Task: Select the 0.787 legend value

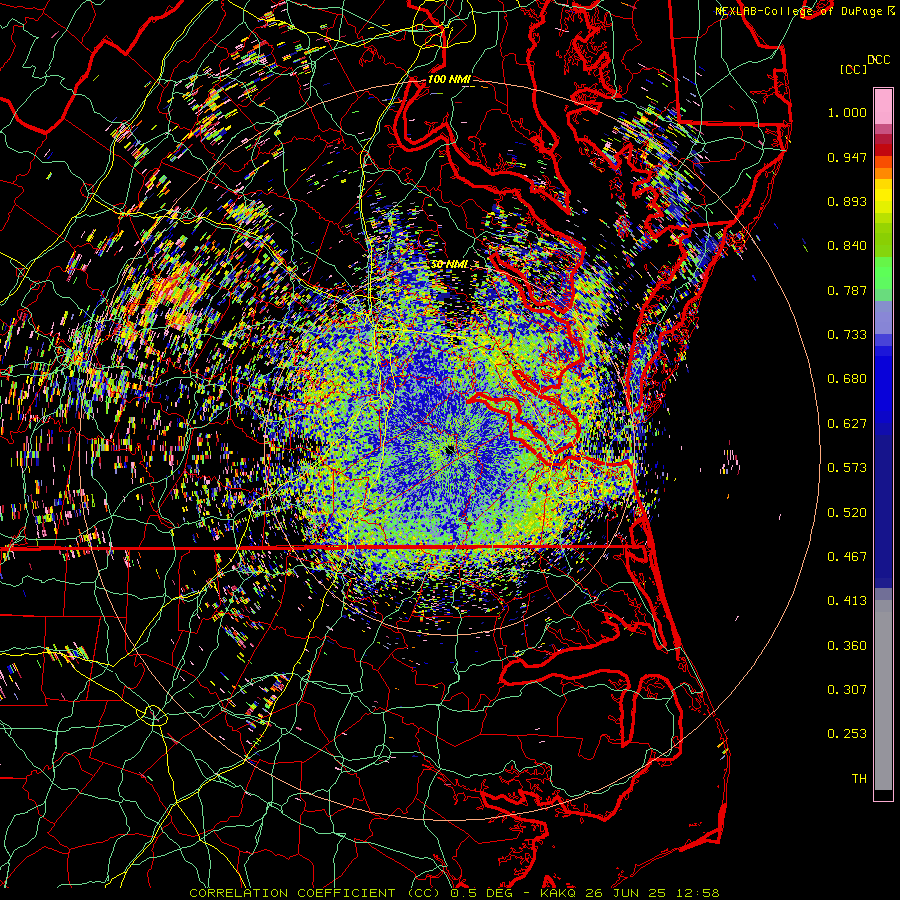Action: click(x=847, y=290)
